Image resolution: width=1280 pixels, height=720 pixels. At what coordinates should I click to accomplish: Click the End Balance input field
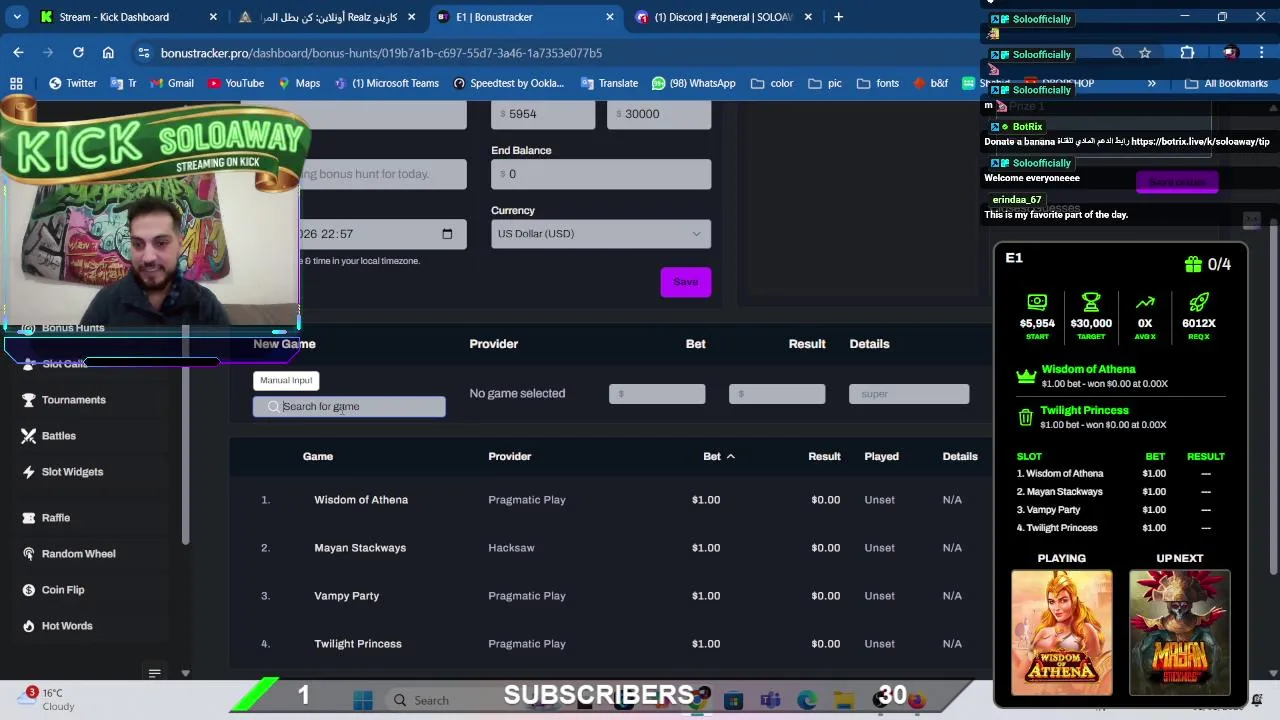pyautogui.click(x=601, y=174)
